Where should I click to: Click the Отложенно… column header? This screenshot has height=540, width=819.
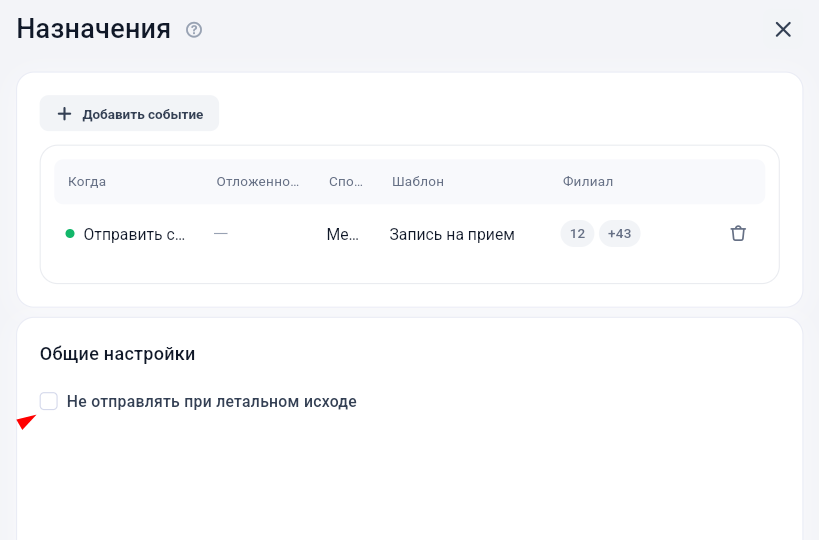tap(258, 182)
